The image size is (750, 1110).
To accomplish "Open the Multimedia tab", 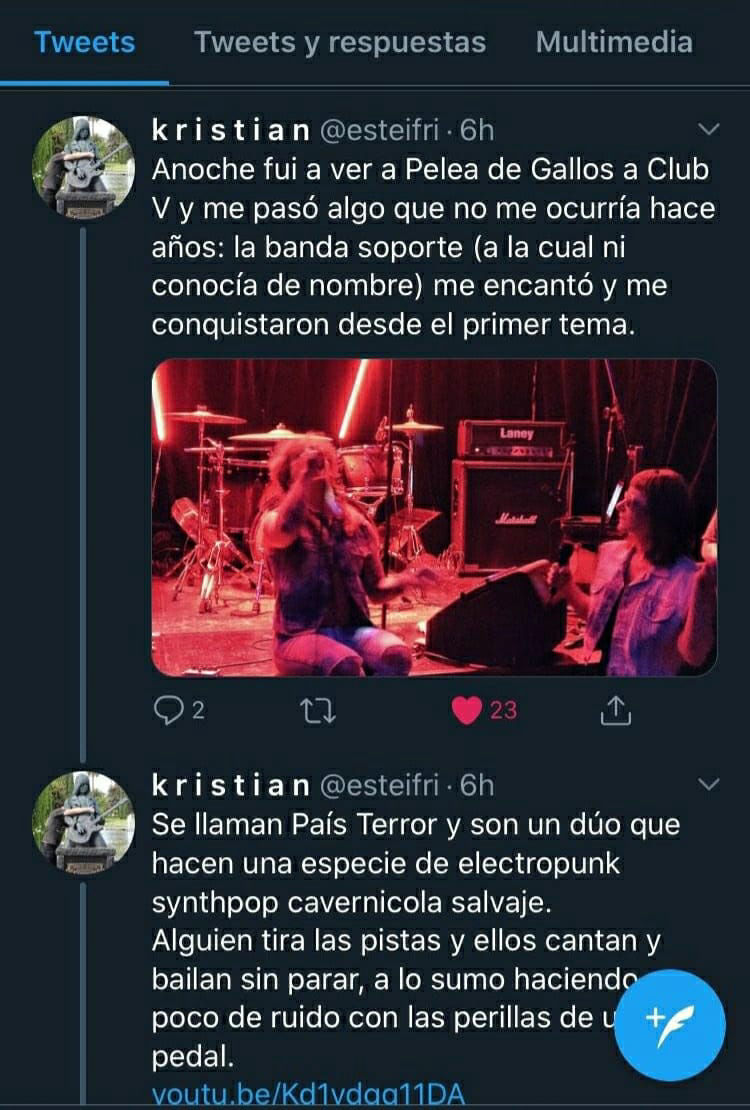I will (614, 42).
